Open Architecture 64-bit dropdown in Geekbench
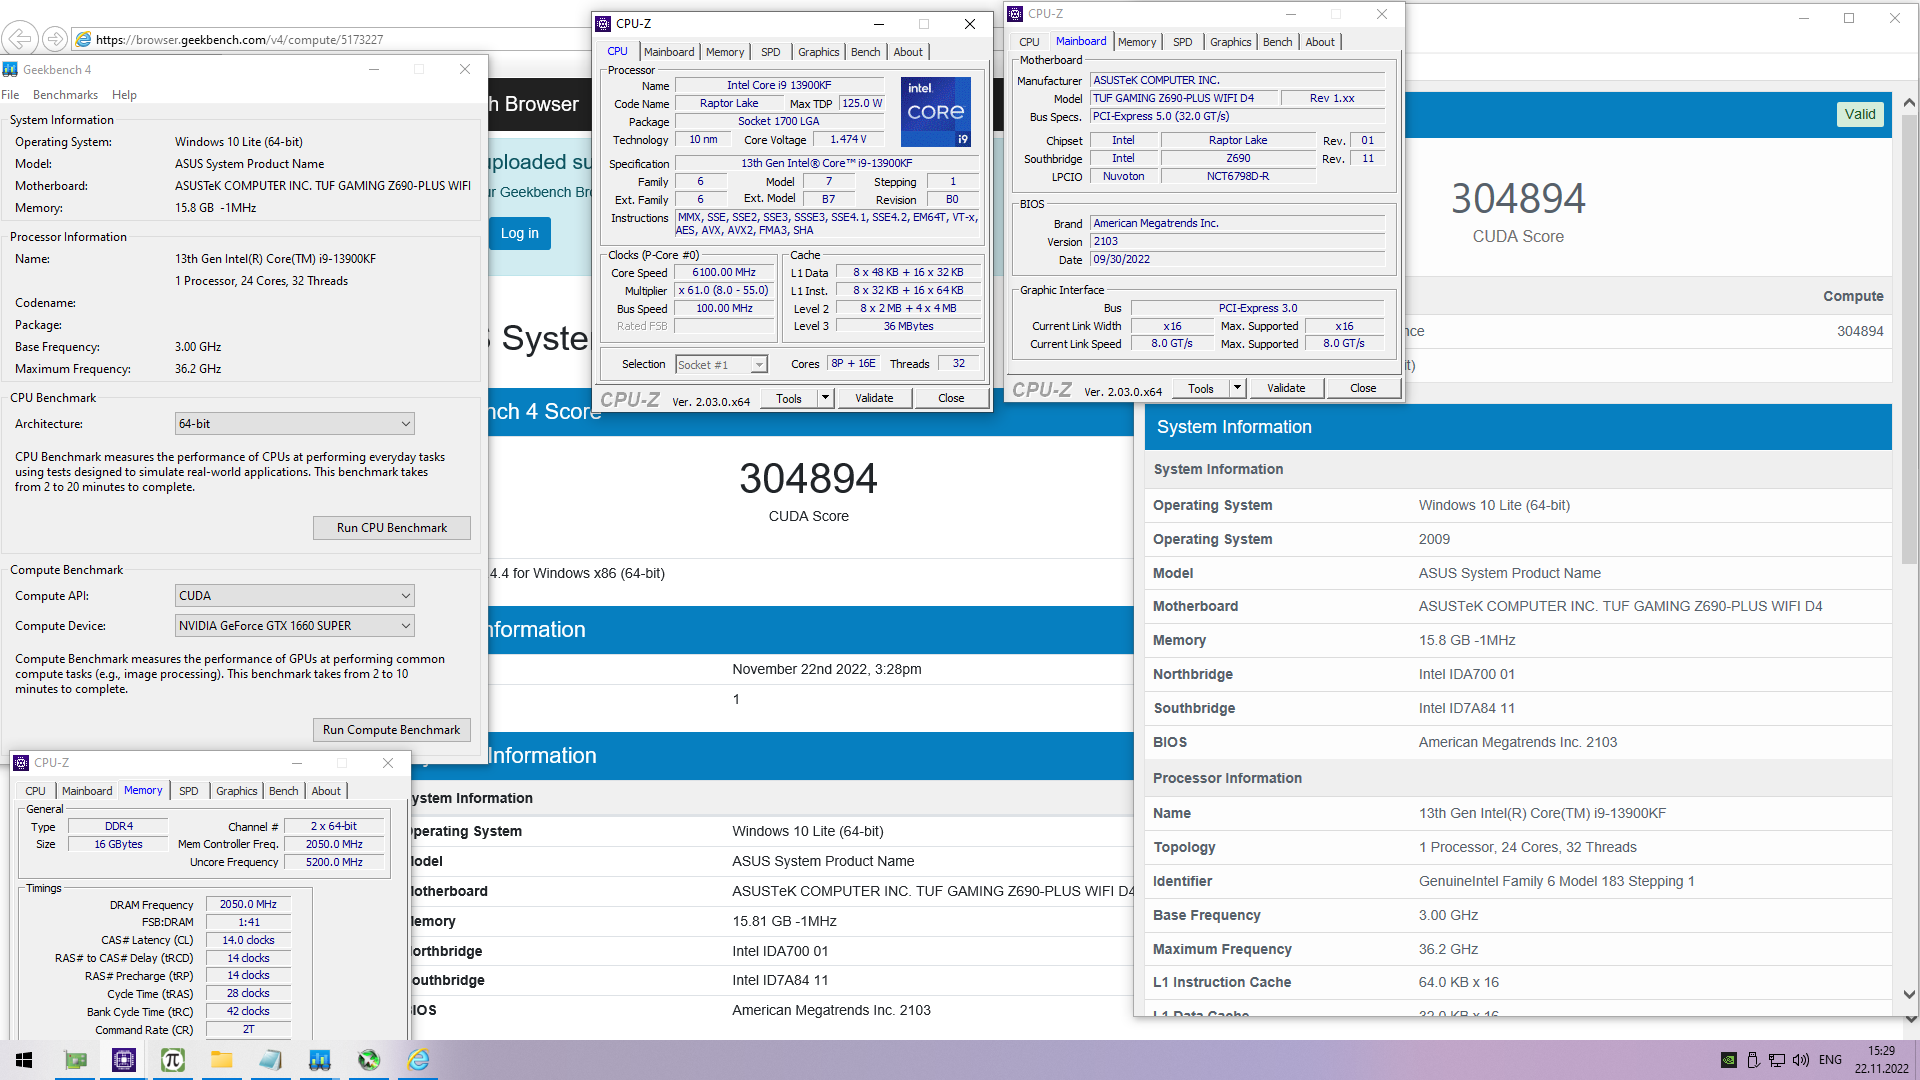The image size is (1920, 1080). 295,424
